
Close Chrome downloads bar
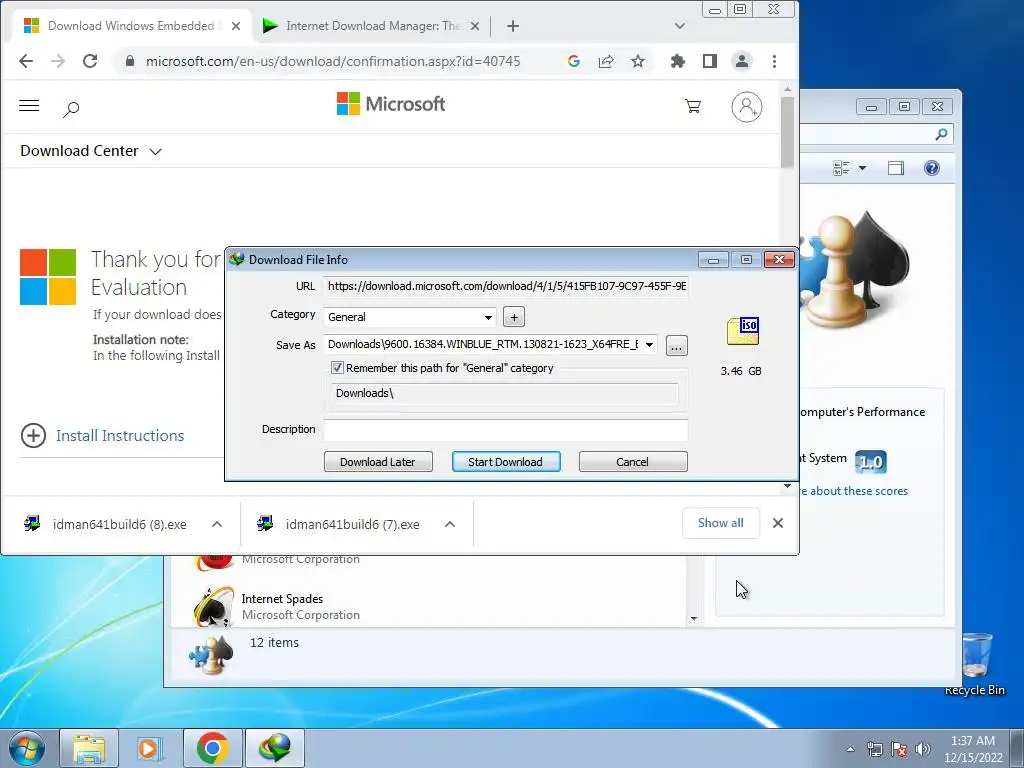(x=778, y=523)
